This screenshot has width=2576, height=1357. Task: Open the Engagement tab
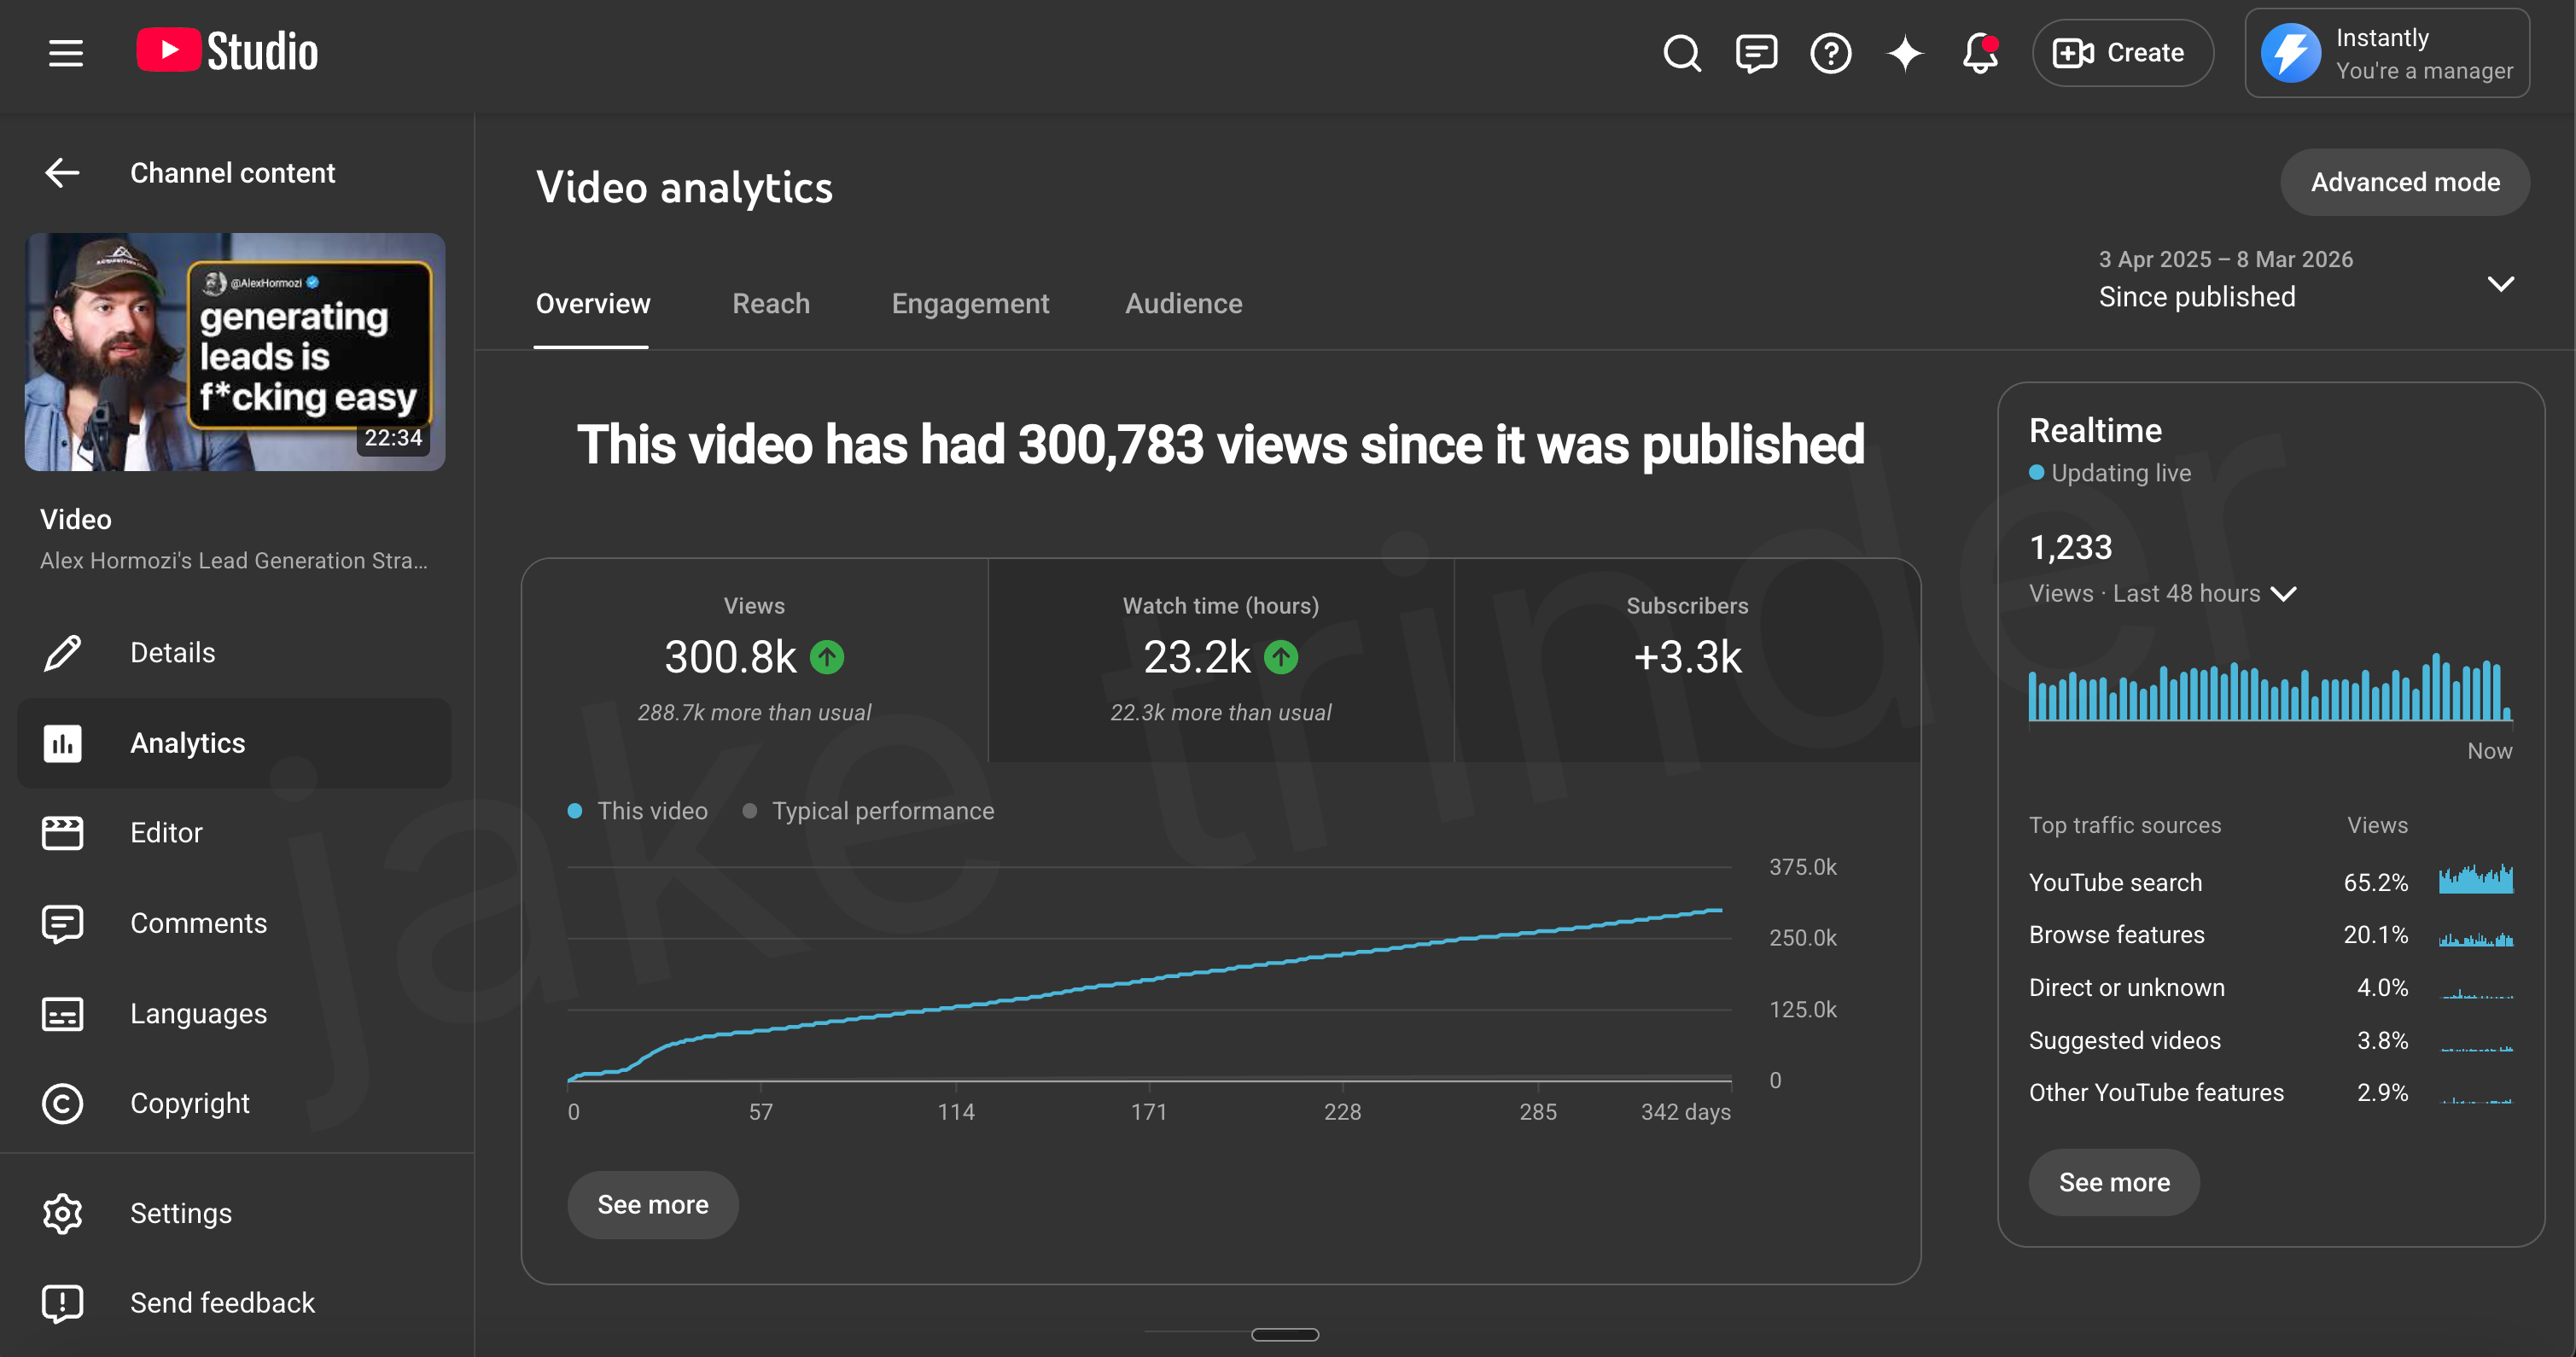970,303
